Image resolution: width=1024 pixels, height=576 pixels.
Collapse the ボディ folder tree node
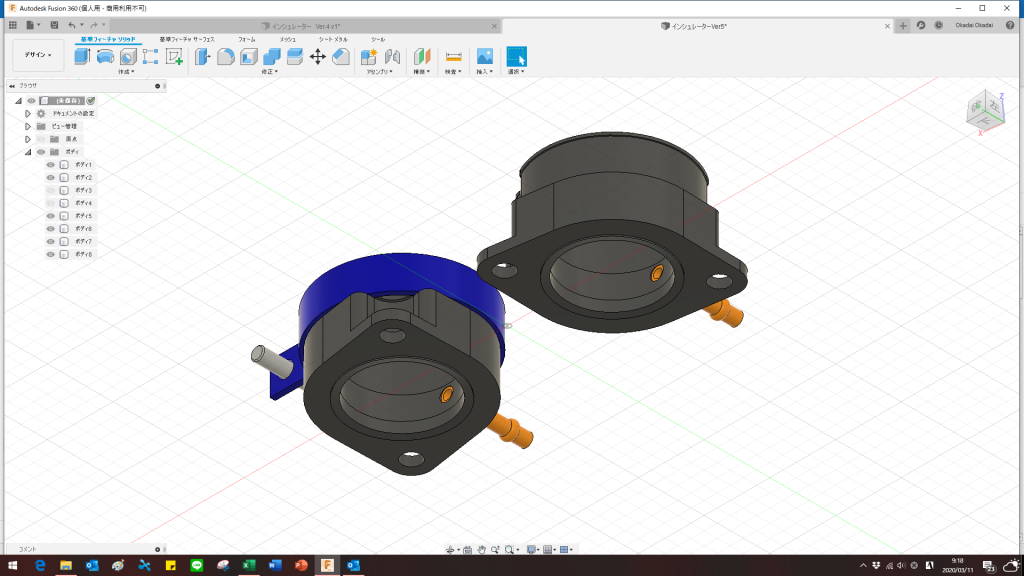point(27,152)
